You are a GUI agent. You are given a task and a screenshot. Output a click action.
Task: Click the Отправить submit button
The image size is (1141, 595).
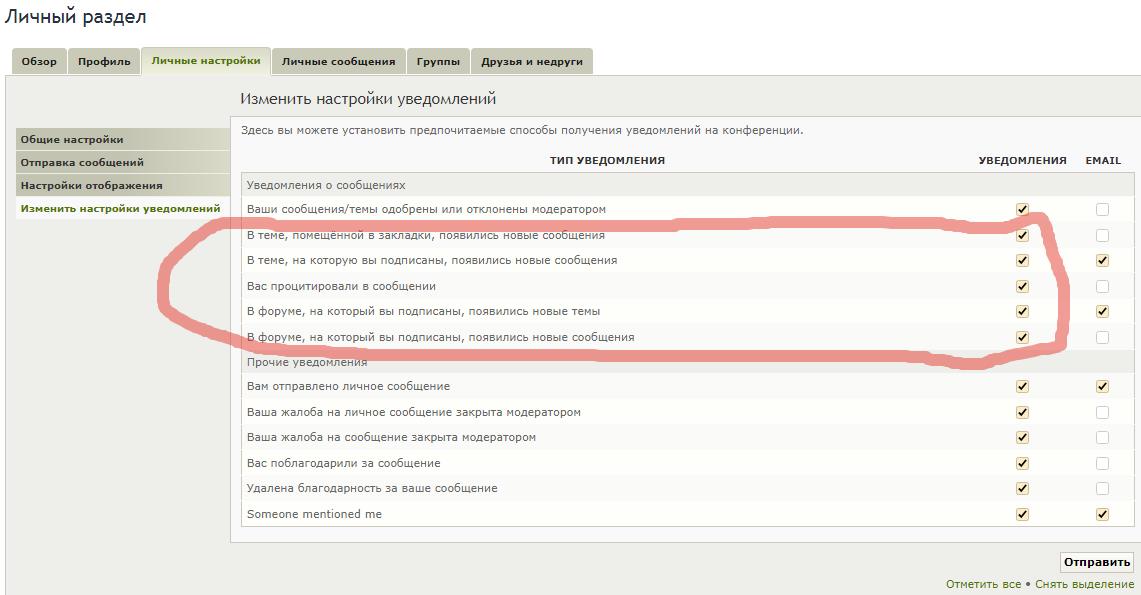(1096, 562)
